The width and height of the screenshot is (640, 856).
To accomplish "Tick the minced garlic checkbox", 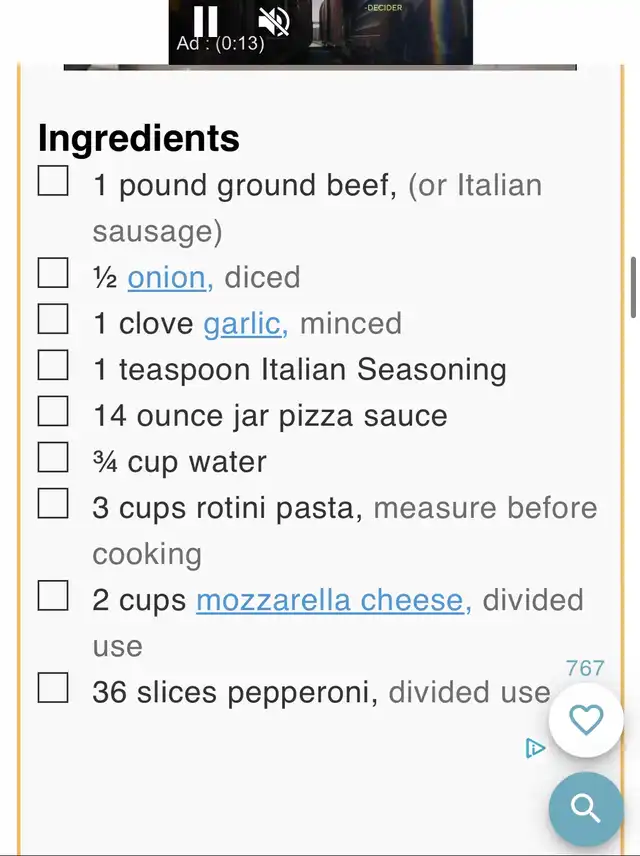I will [53, 319].
